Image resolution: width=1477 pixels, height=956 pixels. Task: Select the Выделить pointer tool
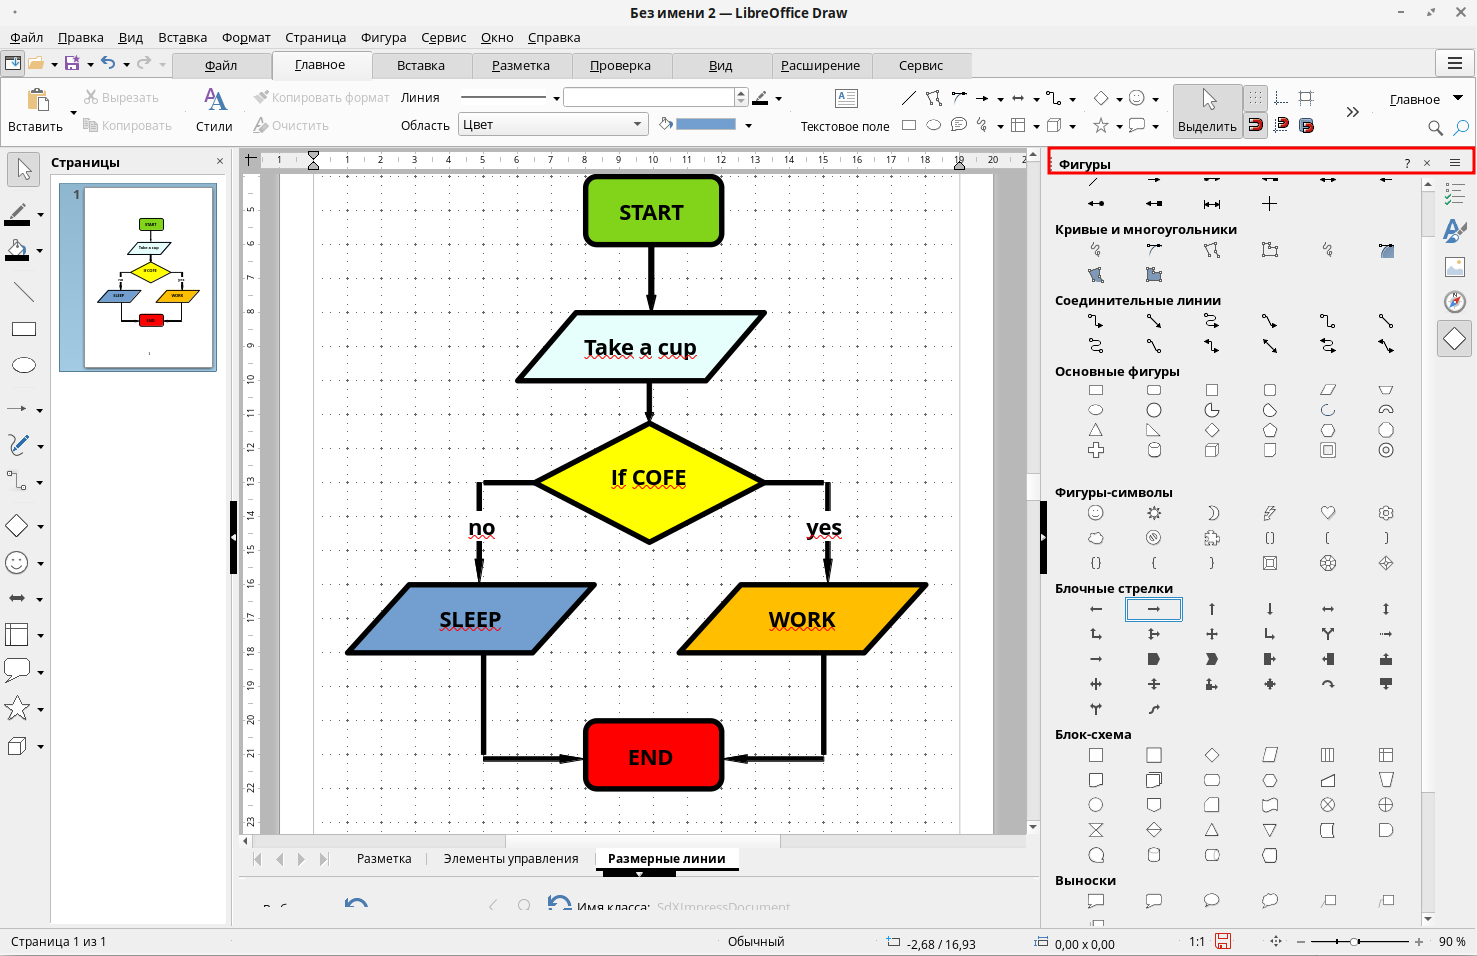(1207, 110)
